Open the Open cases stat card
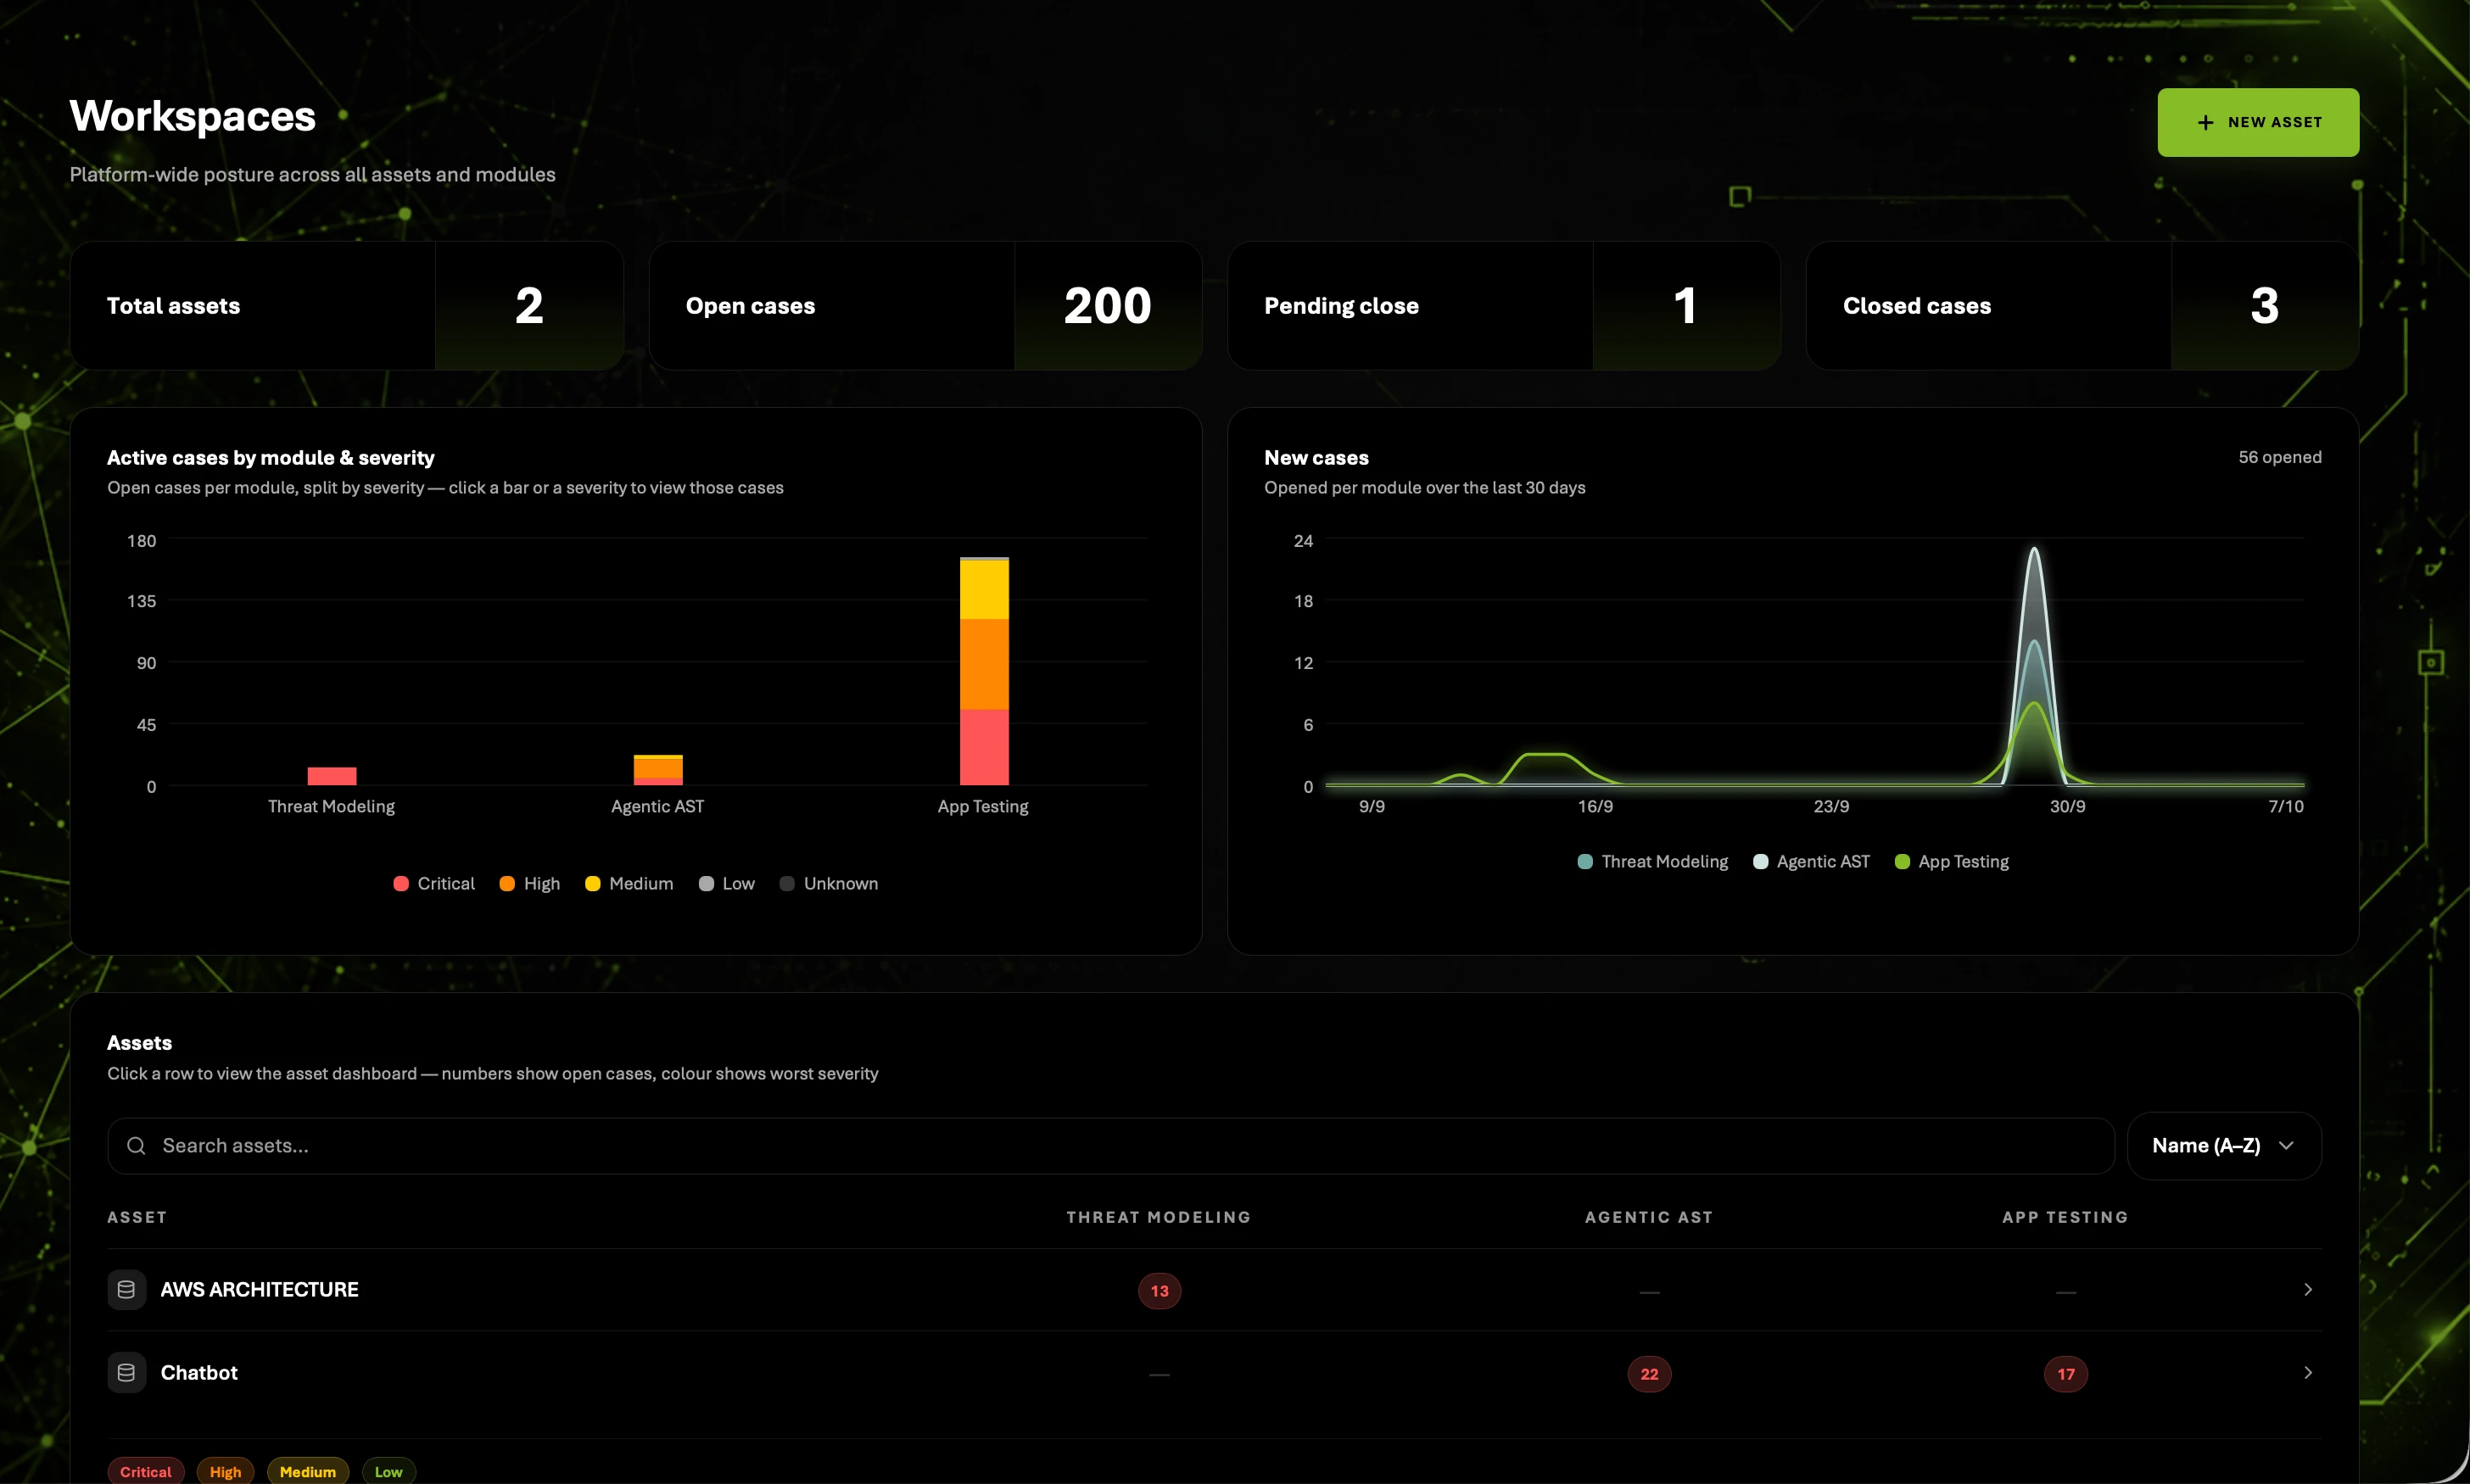Image resolution: width=2470 pixels, height=1484 pixels. [x=925, y=306]
